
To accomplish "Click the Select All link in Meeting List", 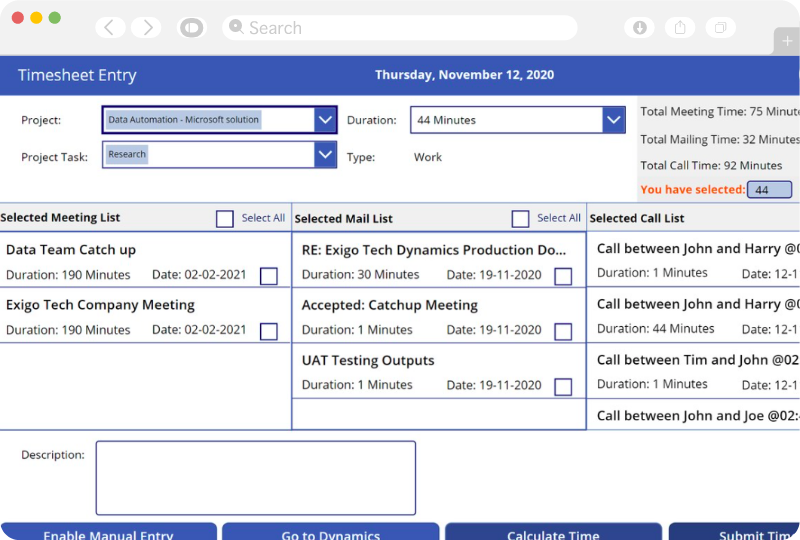I will 263,218.
